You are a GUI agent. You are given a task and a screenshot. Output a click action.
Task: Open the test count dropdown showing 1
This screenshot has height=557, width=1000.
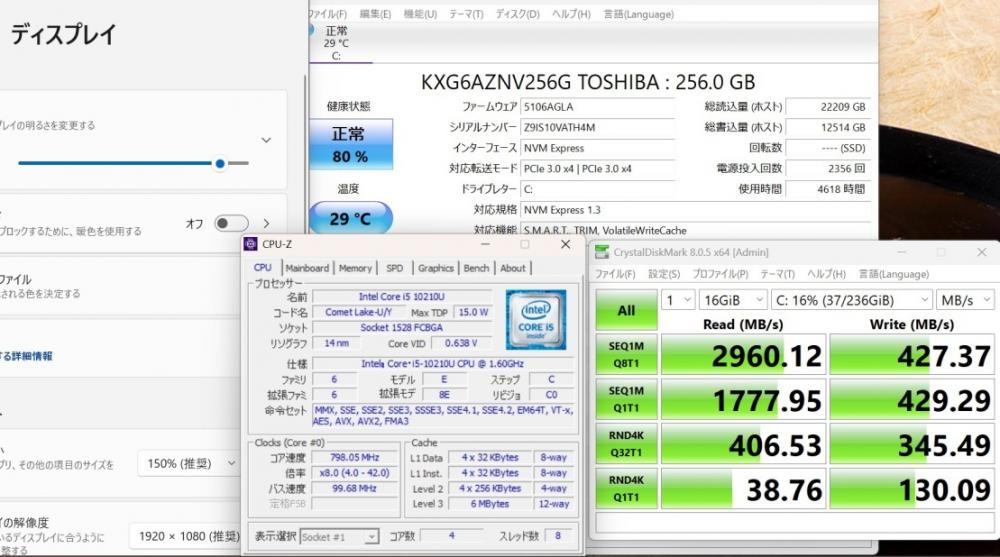point(678,301)
